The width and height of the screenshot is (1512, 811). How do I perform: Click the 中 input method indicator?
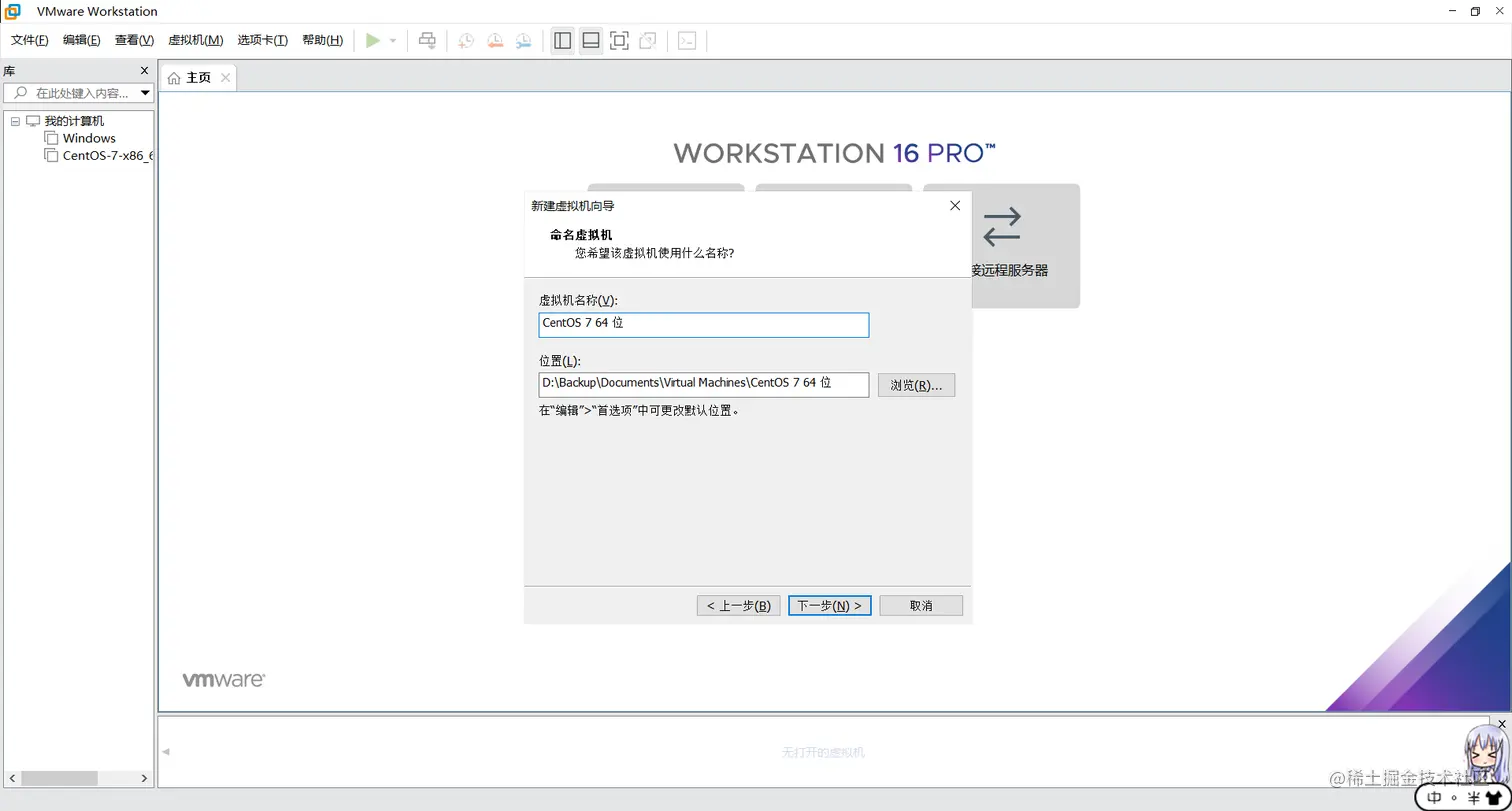(x=1434, y=798)
